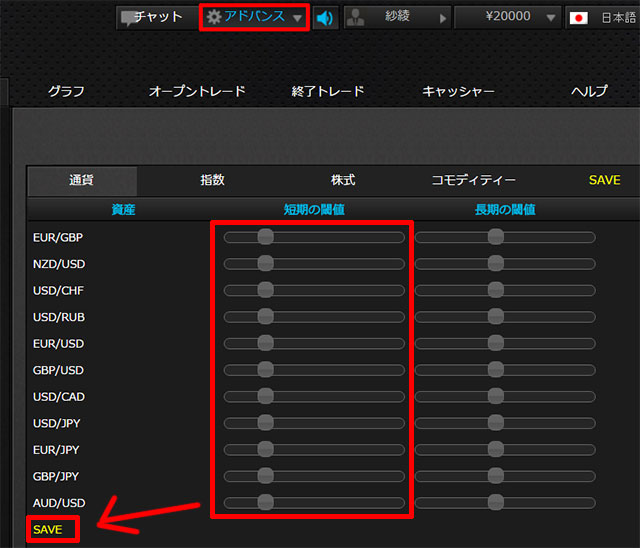Click USD/CHF short-term threshold slider

click(x=314, y=290)
